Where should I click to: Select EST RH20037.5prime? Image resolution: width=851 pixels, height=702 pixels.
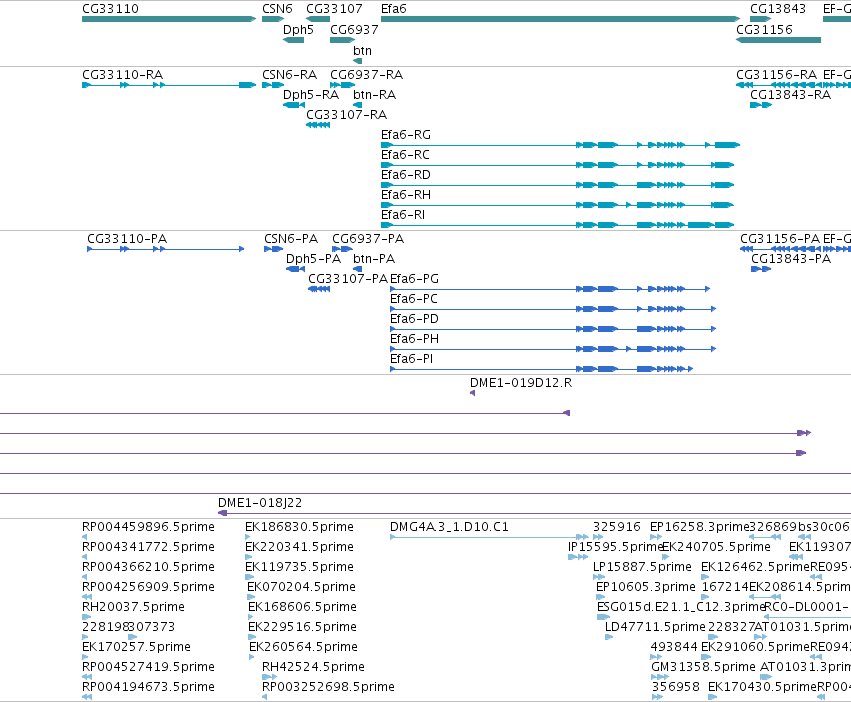[x=86, y=617]
